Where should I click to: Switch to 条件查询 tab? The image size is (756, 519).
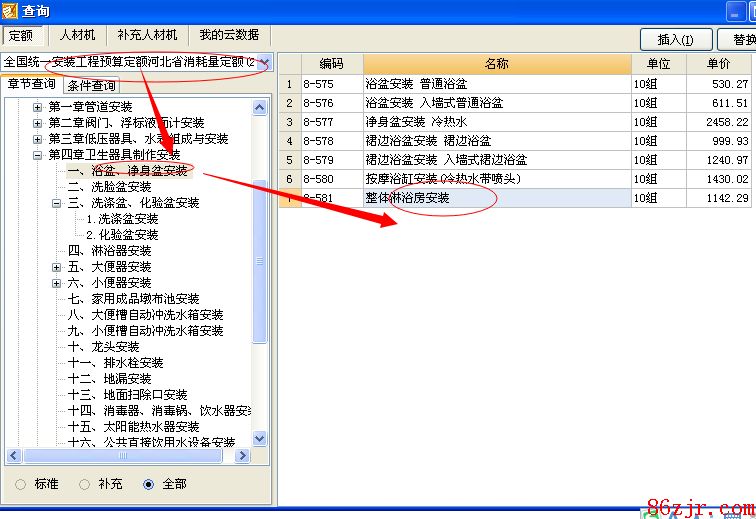(91, 85)
